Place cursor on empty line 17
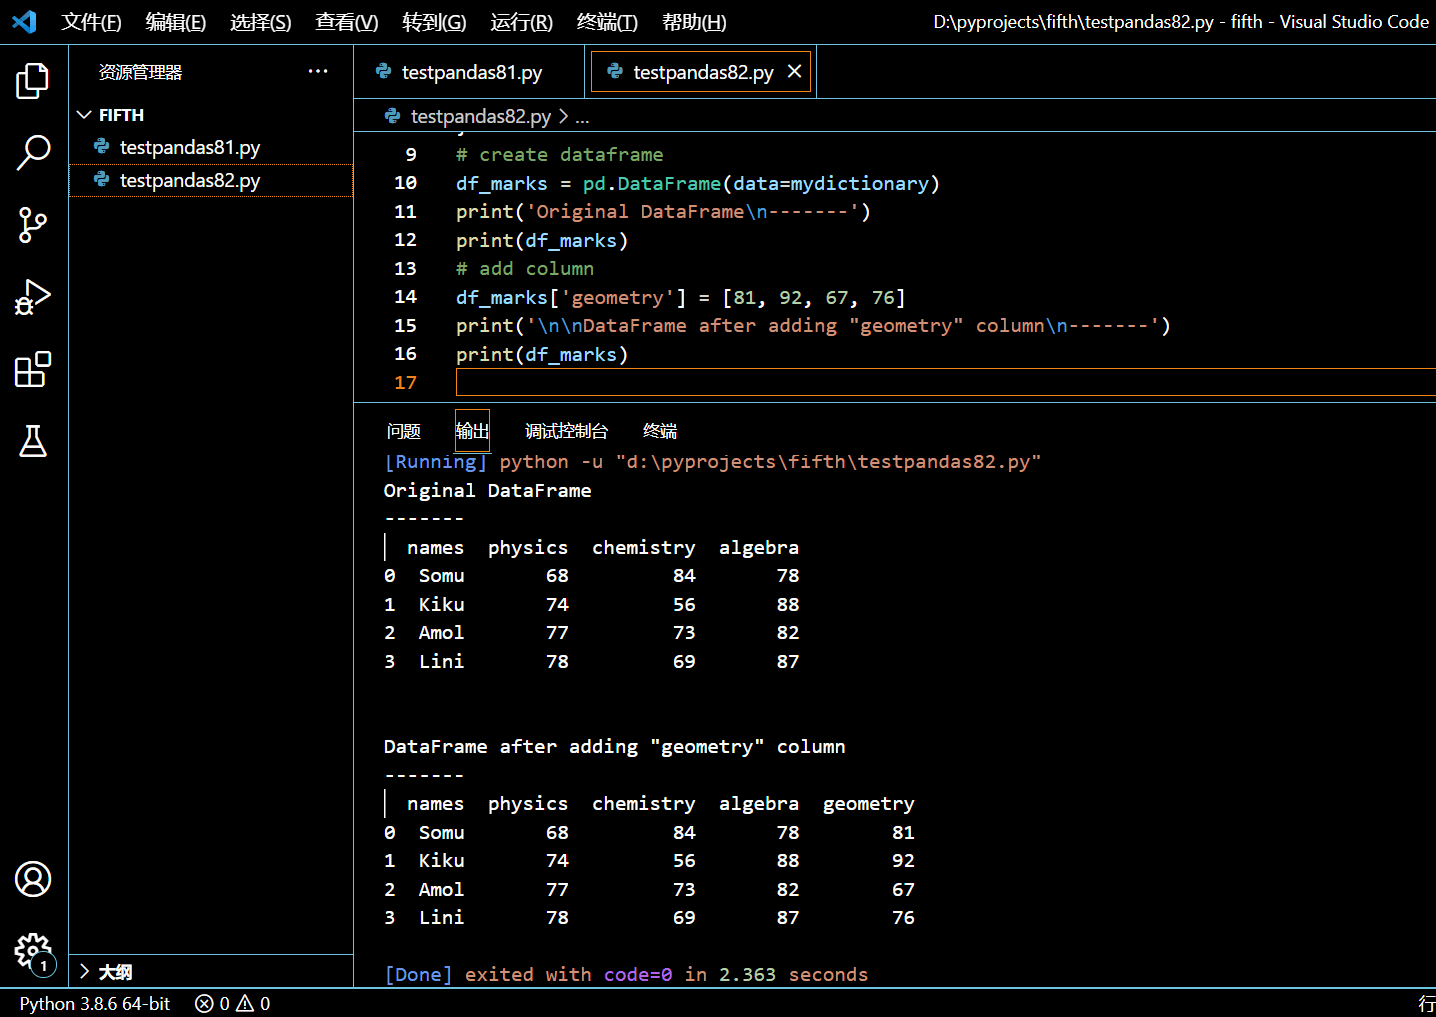 [945, 382]
